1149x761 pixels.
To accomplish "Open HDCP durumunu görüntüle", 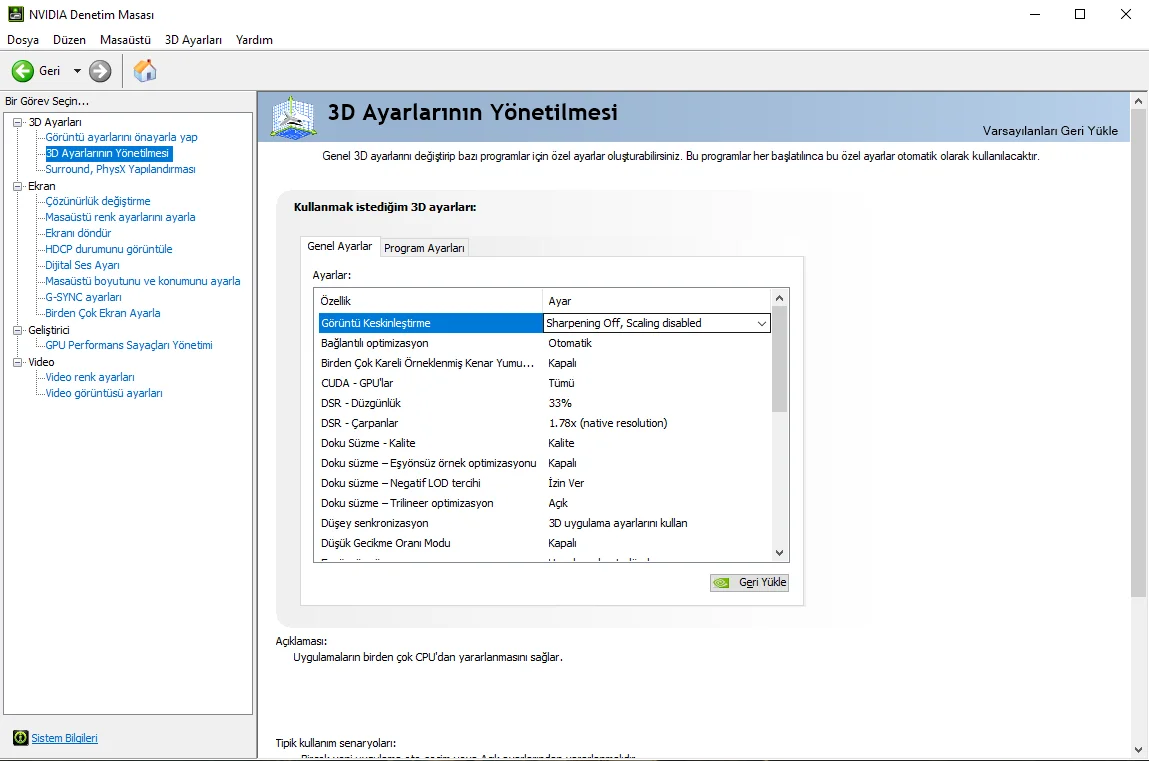I will (108, 249).
